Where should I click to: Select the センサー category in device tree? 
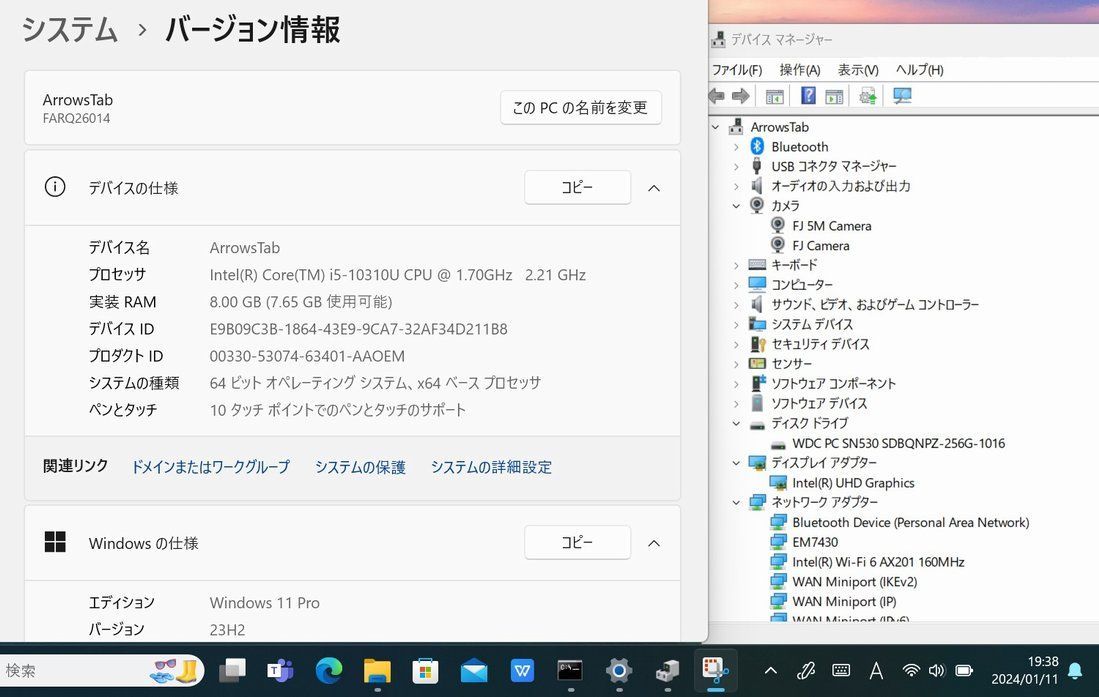pyautogui.click(x=791, y=364)
